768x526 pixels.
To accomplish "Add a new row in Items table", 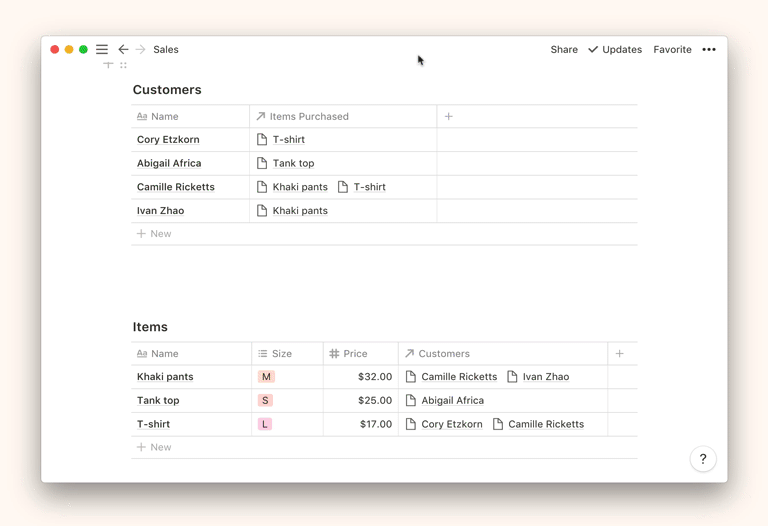I will pos(155,447).
